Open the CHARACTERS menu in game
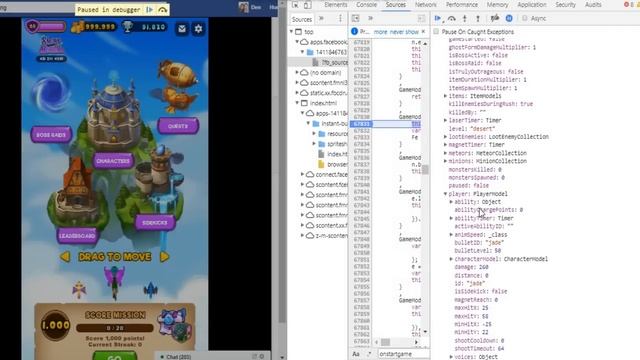Image resolution: width=640 pixels, height=360 pixels. 113,161
